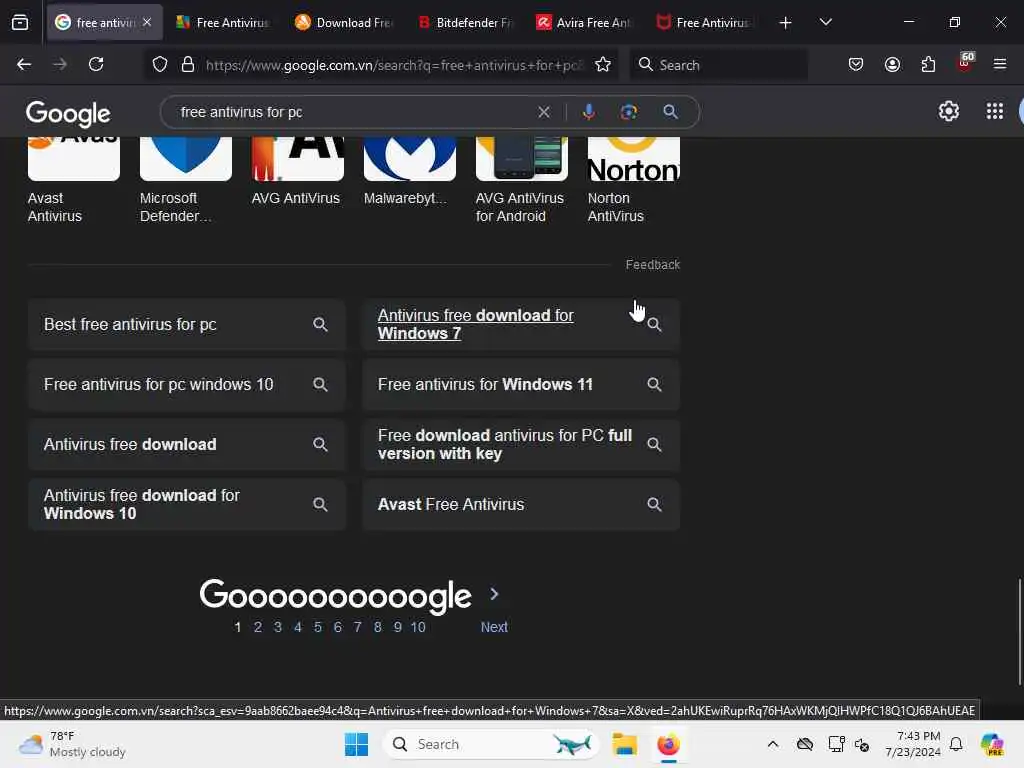1024x768 pixels.
Task: Bookmark this page with star icon
Action: click(x=603, y=65)
